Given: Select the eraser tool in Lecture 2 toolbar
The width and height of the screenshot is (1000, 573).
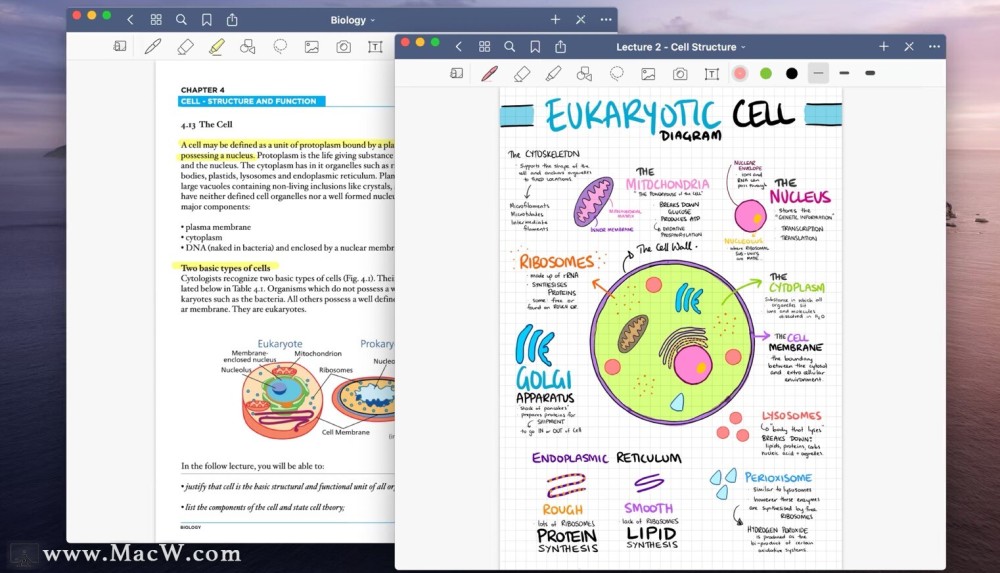Looking at the screenshot, I should (x=522, y=74).
